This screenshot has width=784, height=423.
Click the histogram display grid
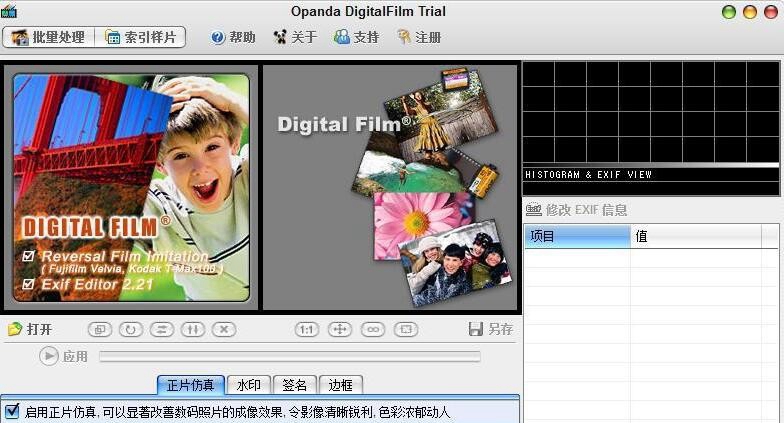650,112
